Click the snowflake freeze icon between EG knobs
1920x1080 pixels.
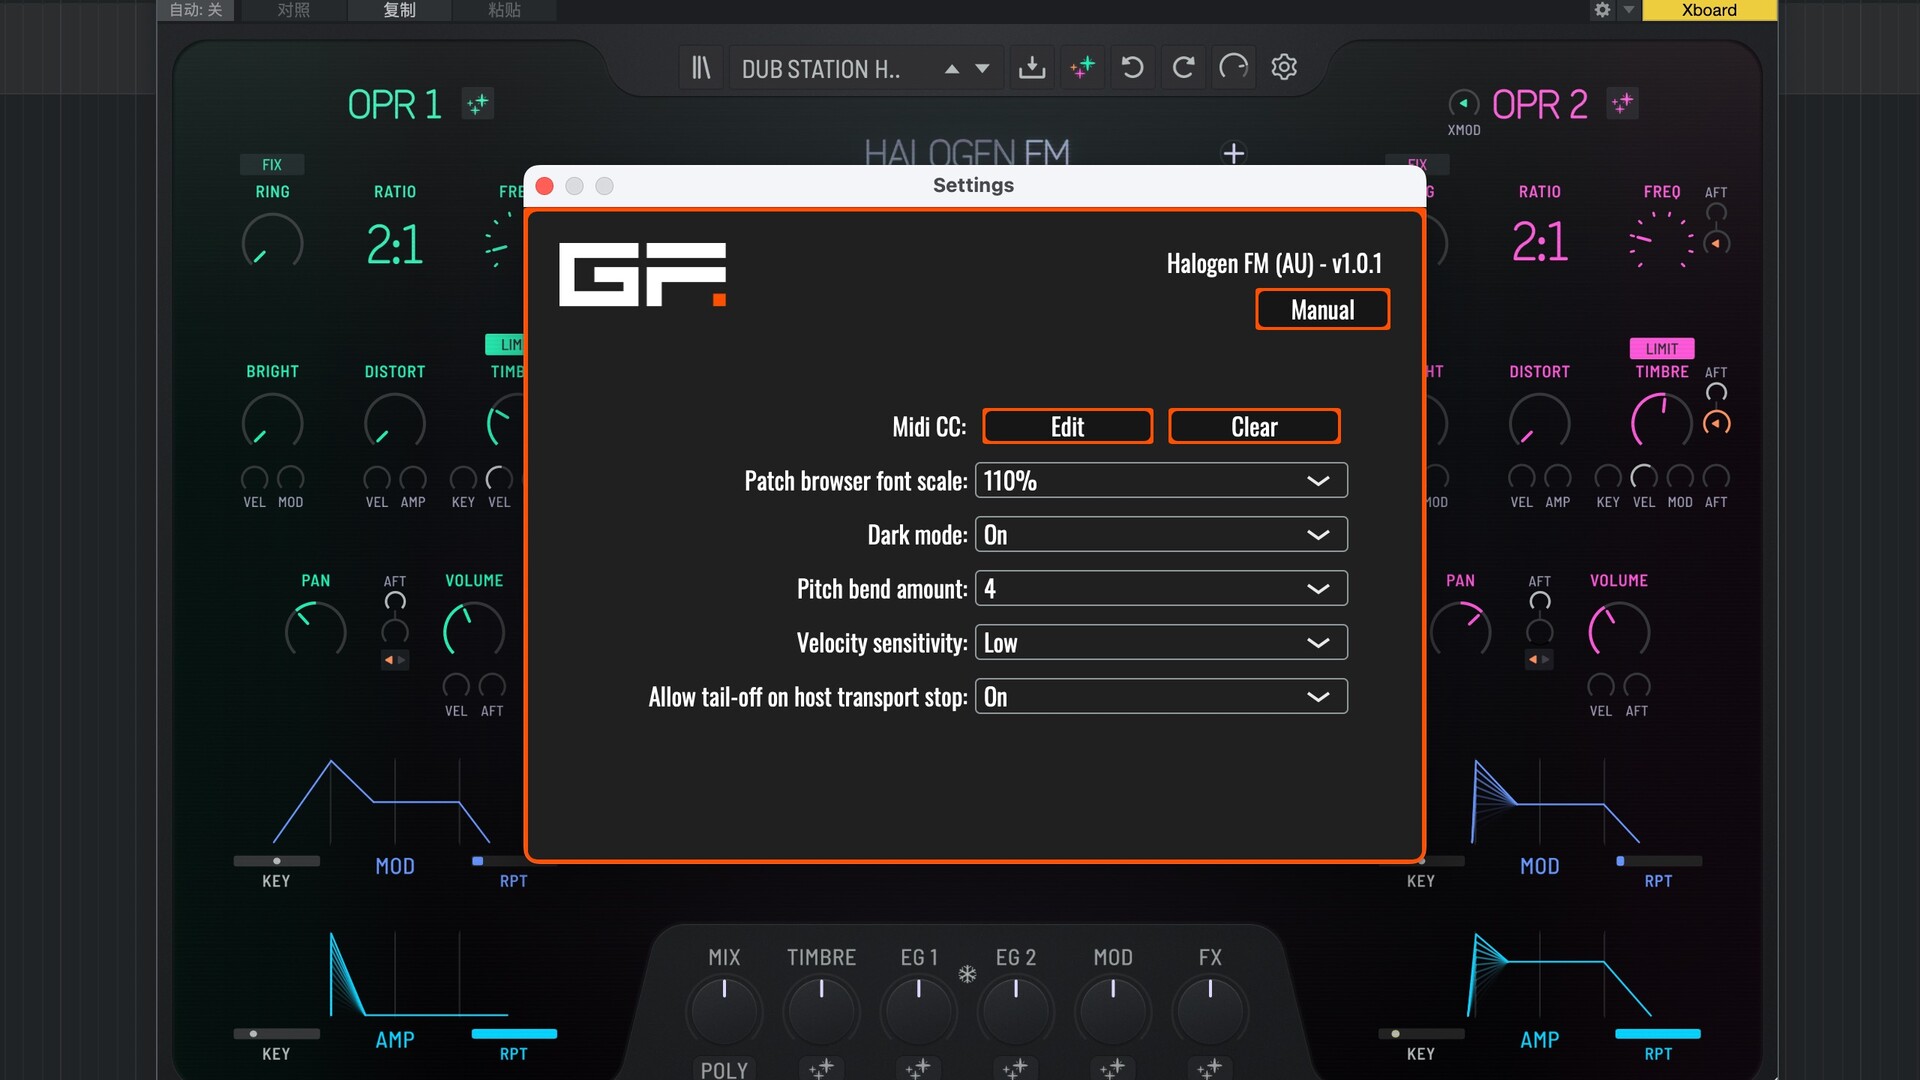coord(967,974)
